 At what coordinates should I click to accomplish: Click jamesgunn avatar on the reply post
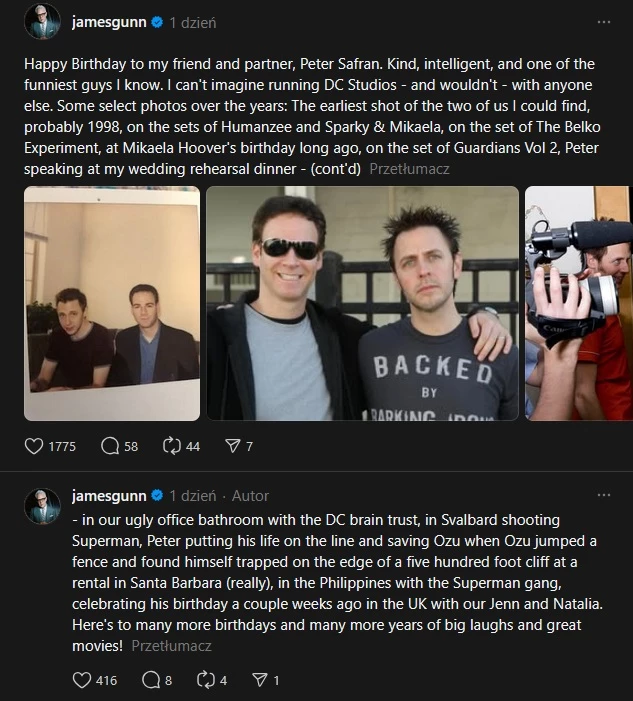pos(42,506)
